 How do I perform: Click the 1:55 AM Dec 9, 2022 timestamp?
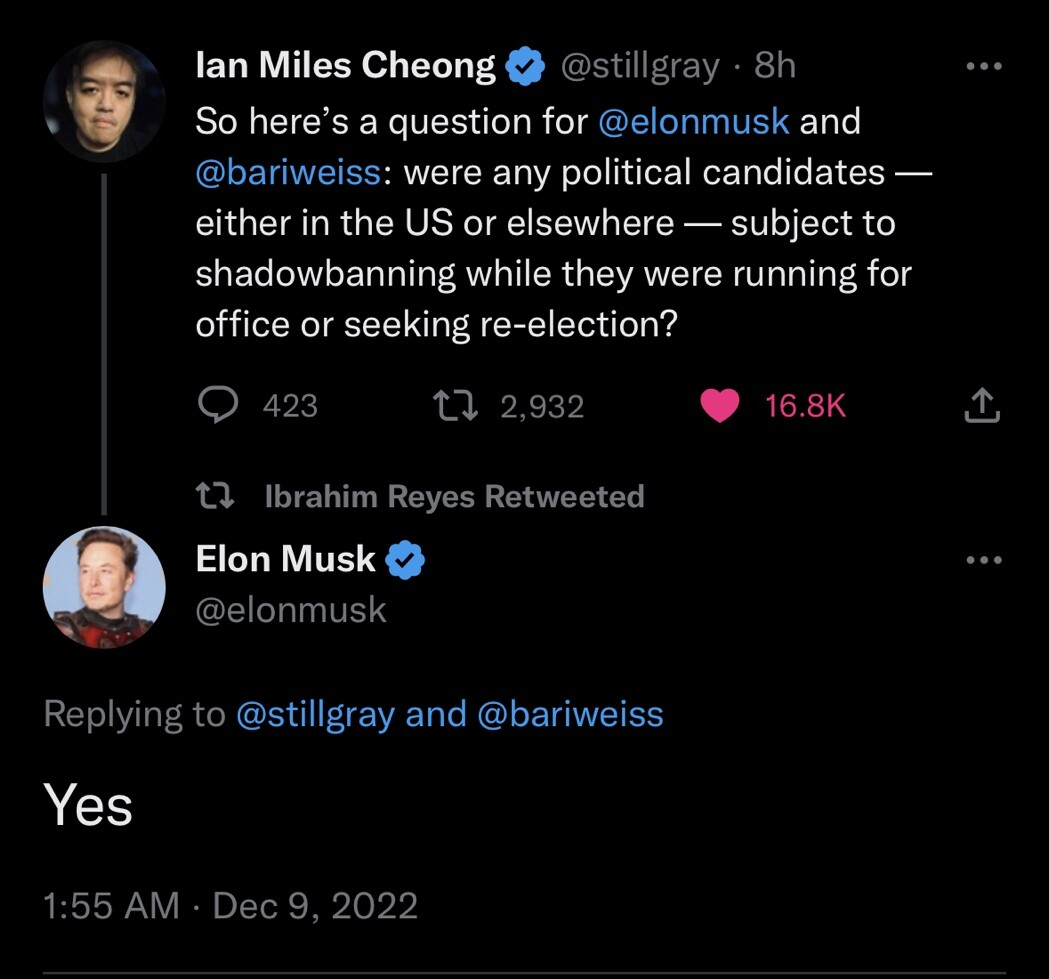[231, 906]
